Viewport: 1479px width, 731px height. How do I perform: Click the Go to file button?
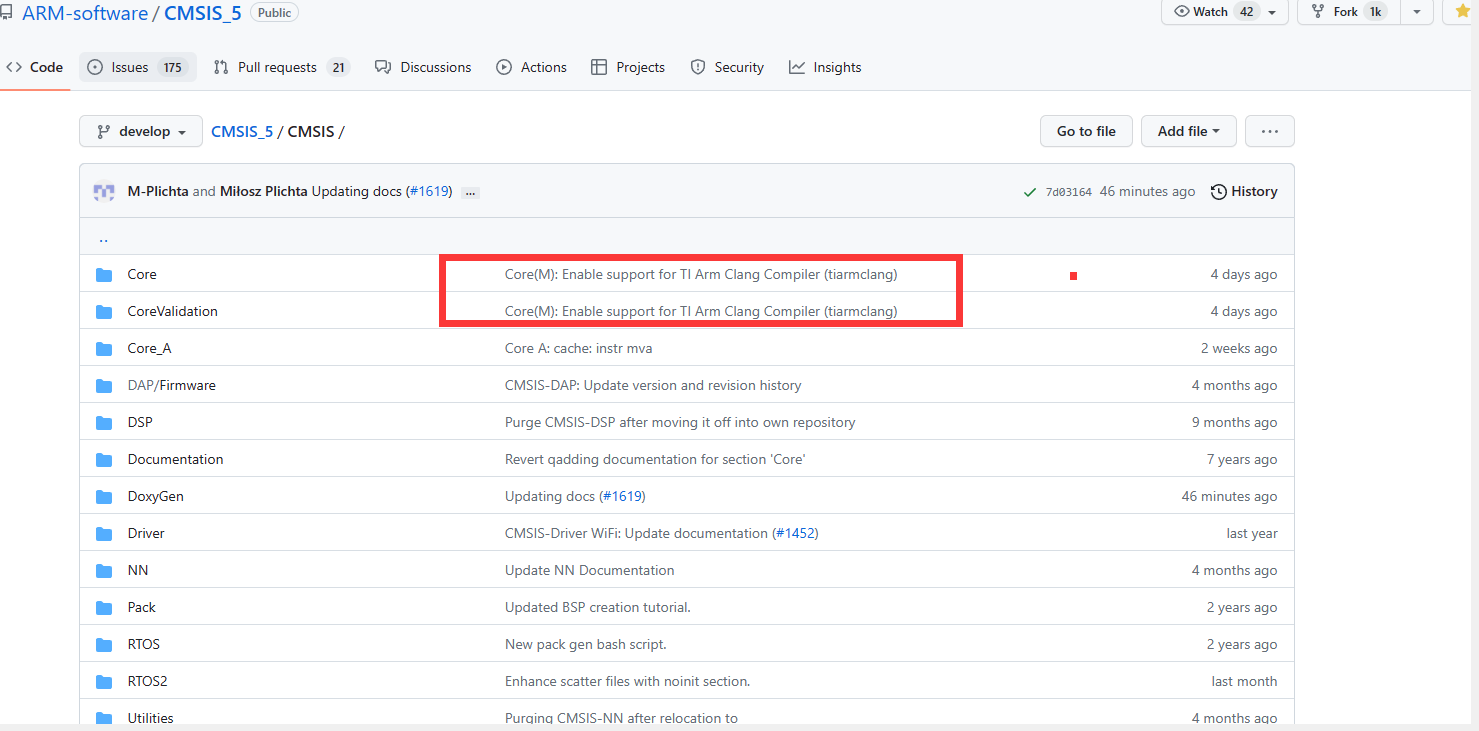(x=1086, y=131)
